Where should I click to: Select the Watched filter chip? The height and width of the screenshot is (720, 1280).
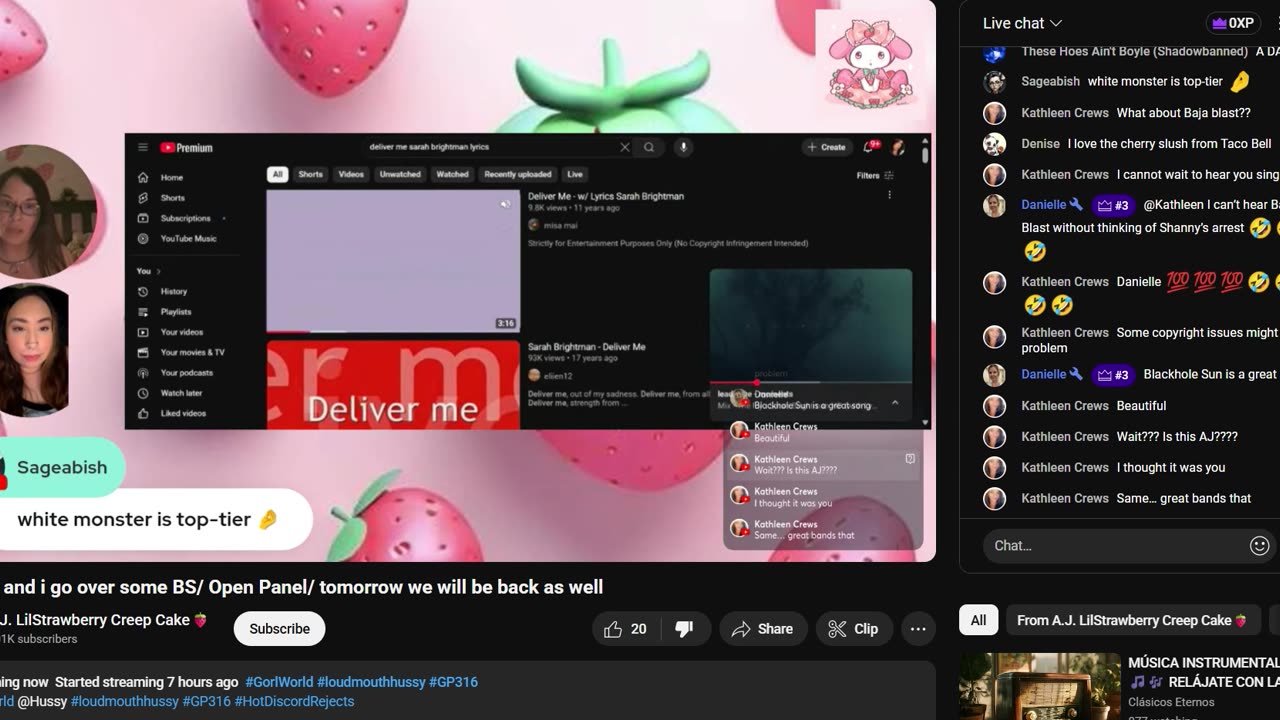[452, 174]
